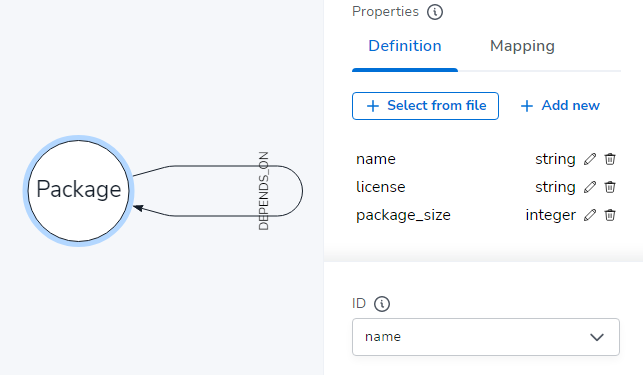The height and width of the screenshot is (375, 643).
Task: Click the Select from file button
Action: pos(425,106)
